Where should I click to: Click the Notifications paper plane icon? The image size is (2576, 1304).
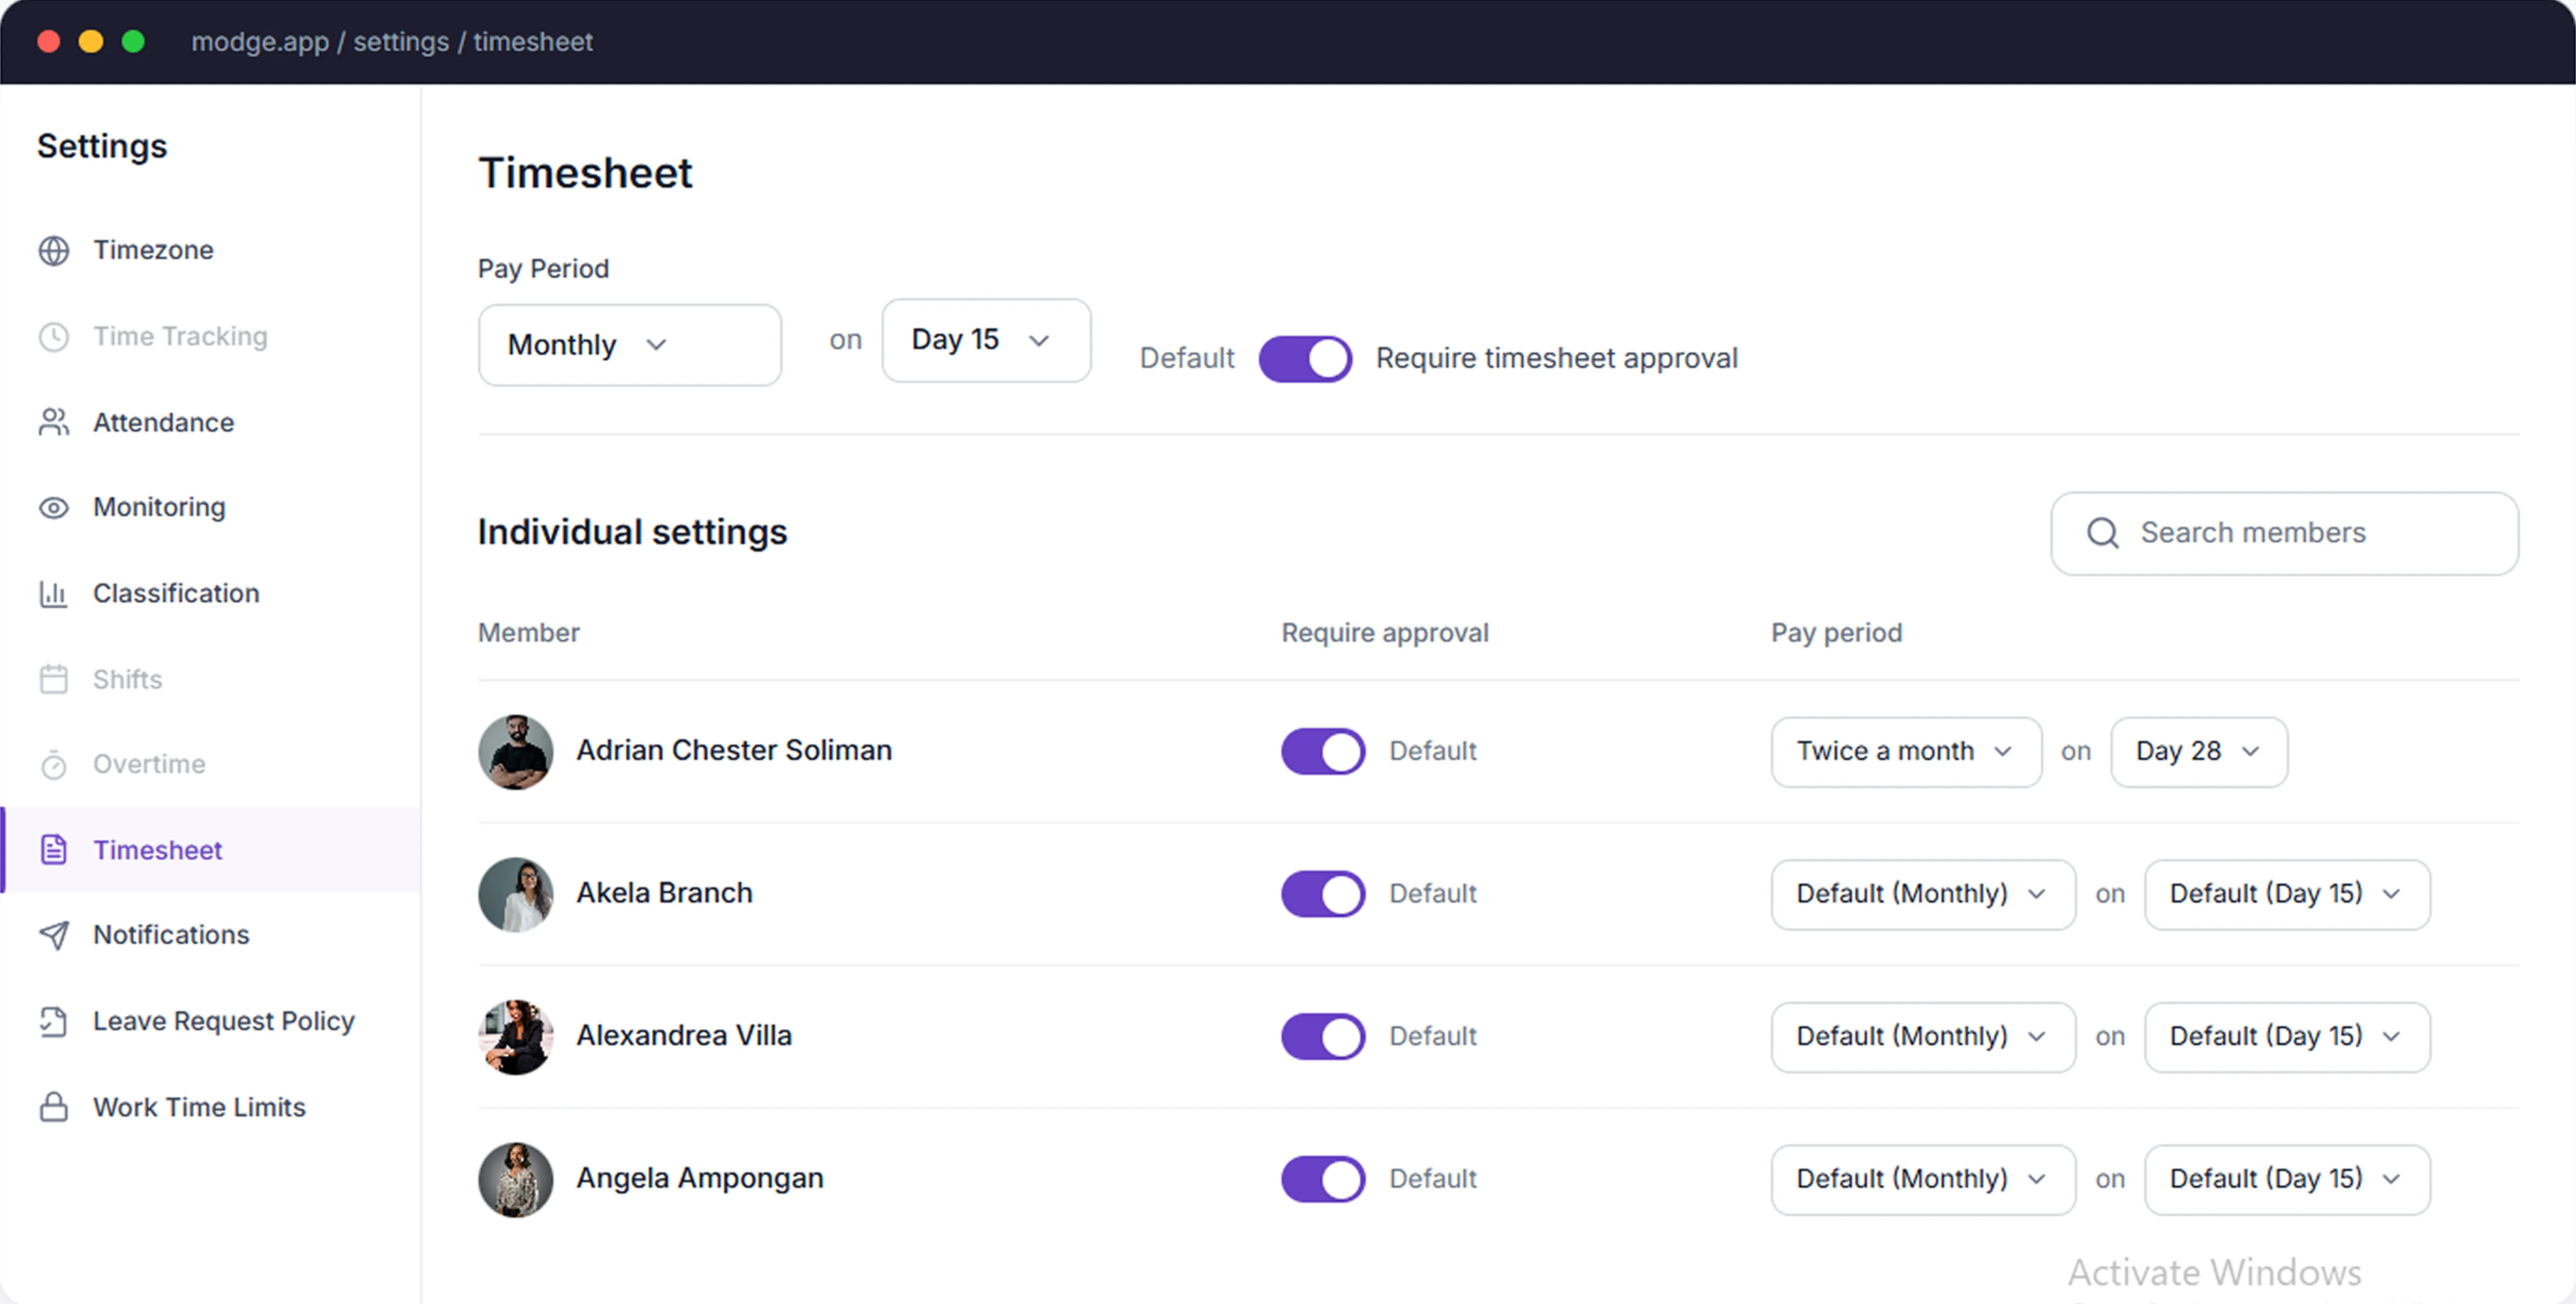(x=54, y=935)
